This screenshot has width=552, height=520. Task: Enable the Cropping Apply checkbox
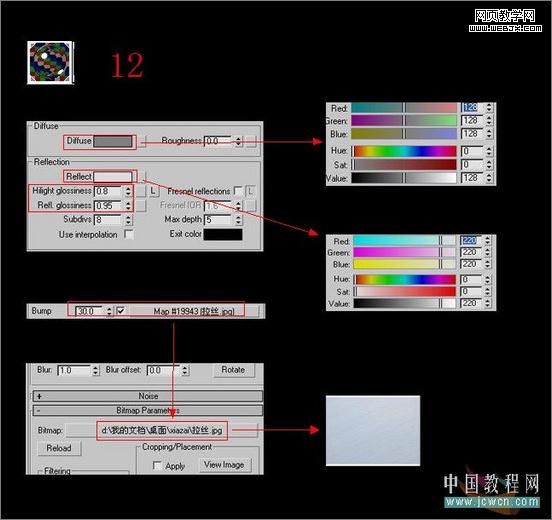[157, 465]
